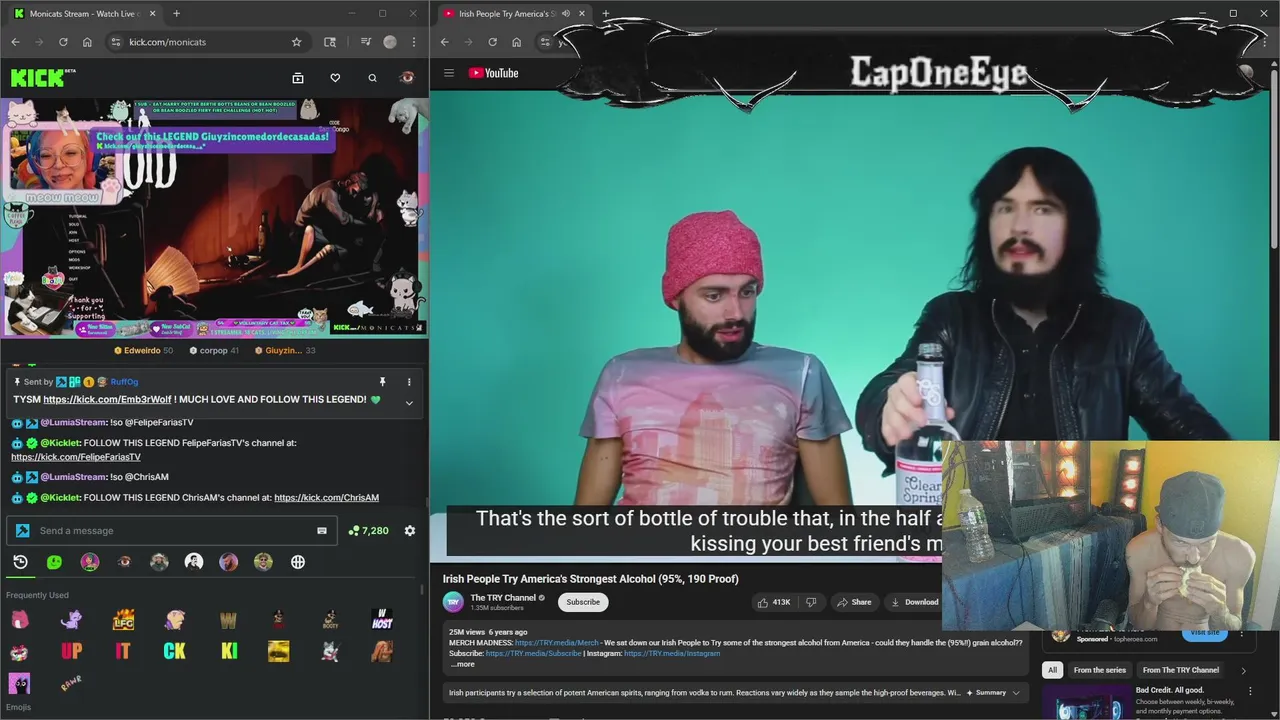Insert the purple cat emote

click(x=71, y=620)
